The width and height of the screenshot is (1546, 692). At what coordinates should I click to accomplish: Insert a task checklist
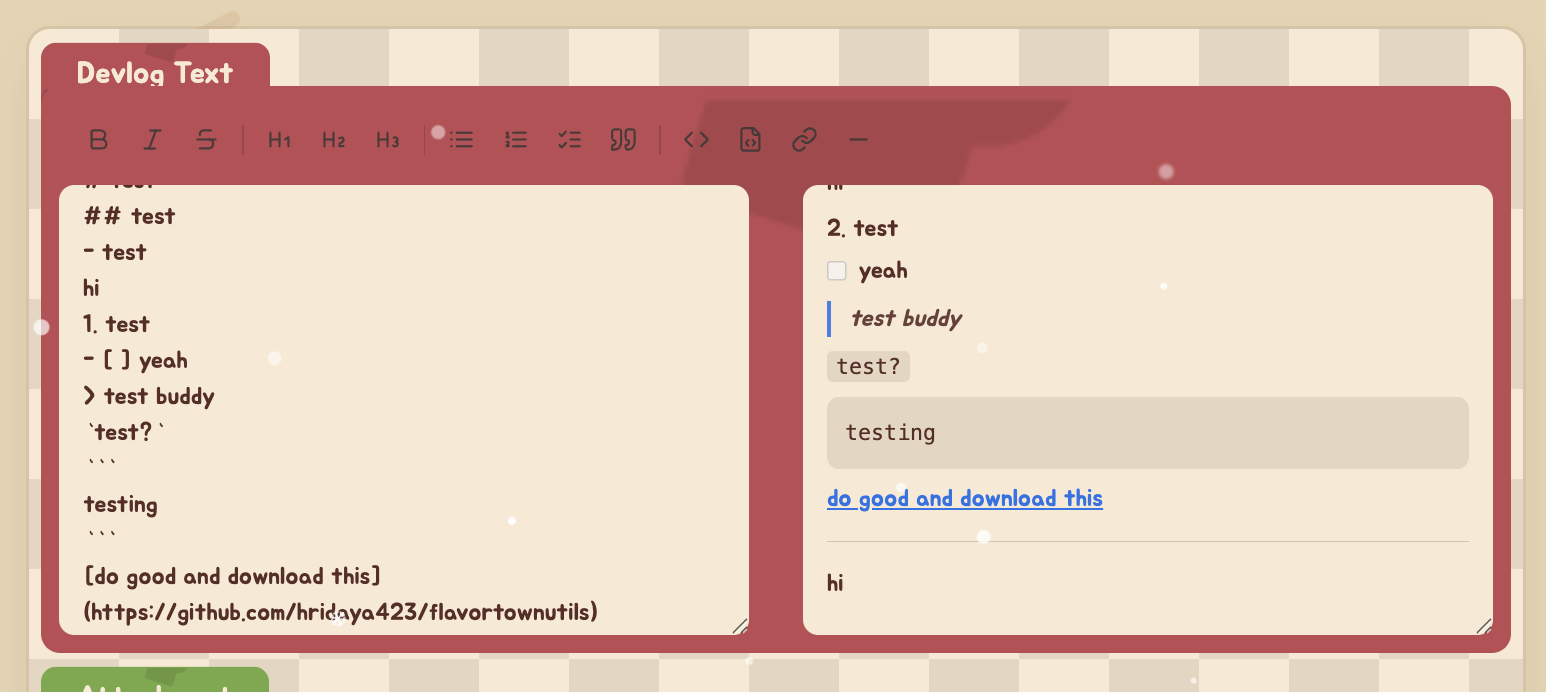click(x=569, y=140)
